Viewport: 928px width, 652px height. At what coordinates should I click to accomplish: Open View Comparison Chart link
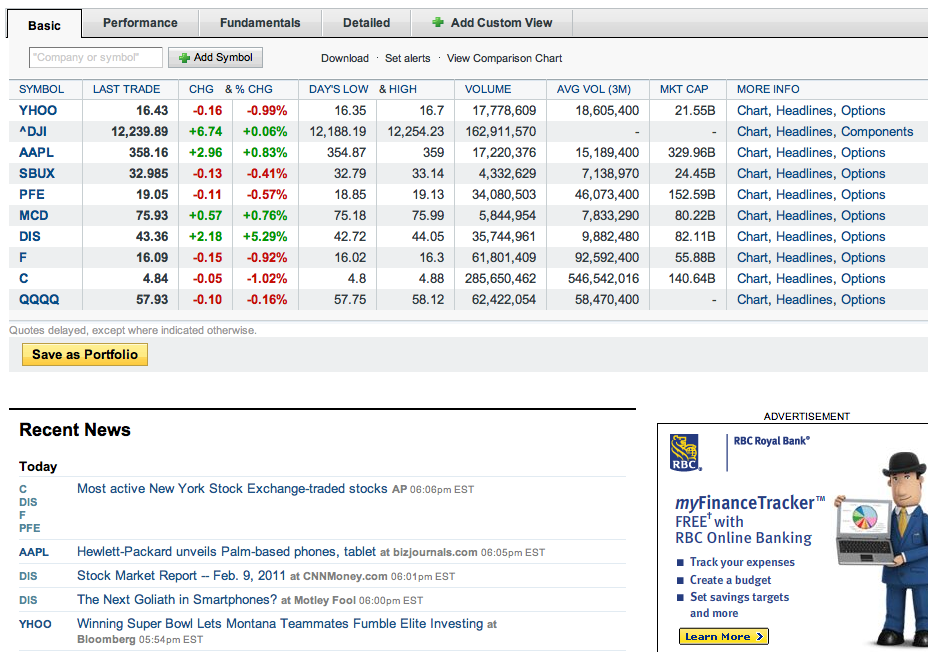(504, 58)
